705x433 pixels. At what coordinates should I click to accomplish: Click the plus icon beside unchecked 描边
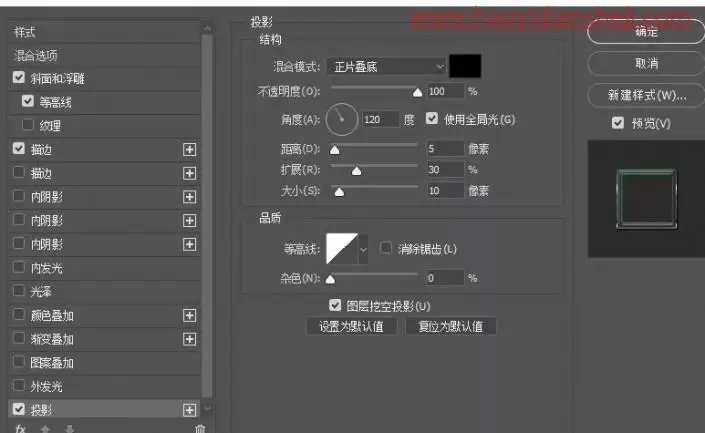point(189,174)
